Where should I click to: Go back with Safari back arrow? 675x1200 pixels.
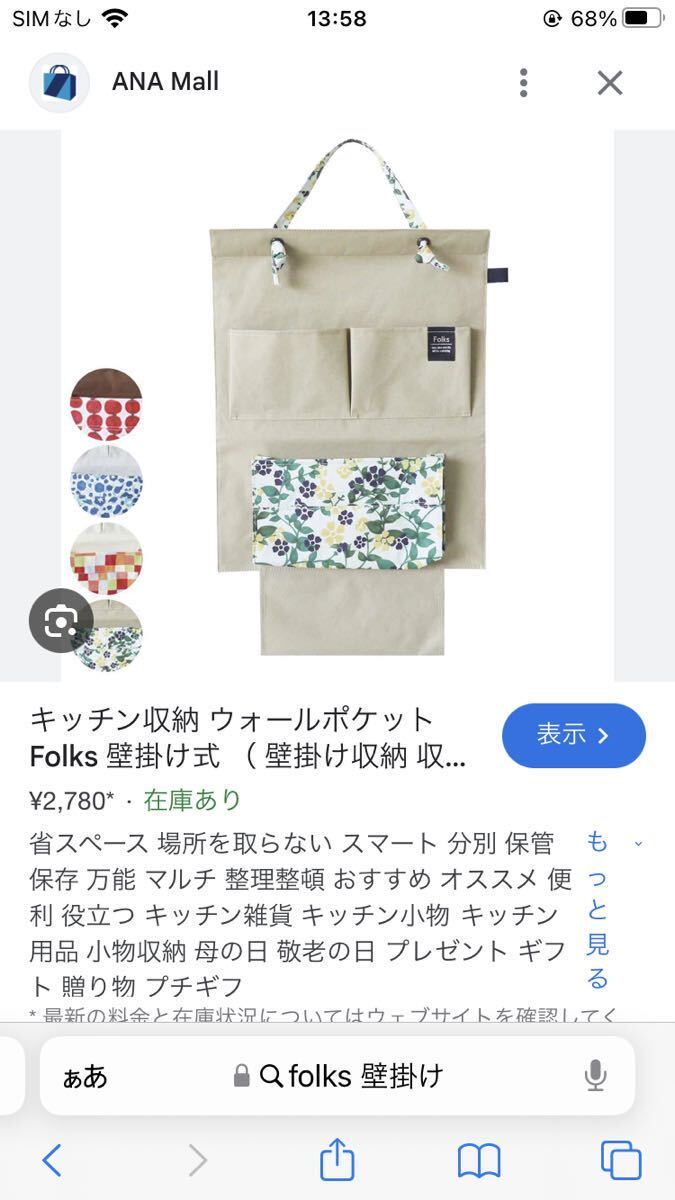[52, 1160]
